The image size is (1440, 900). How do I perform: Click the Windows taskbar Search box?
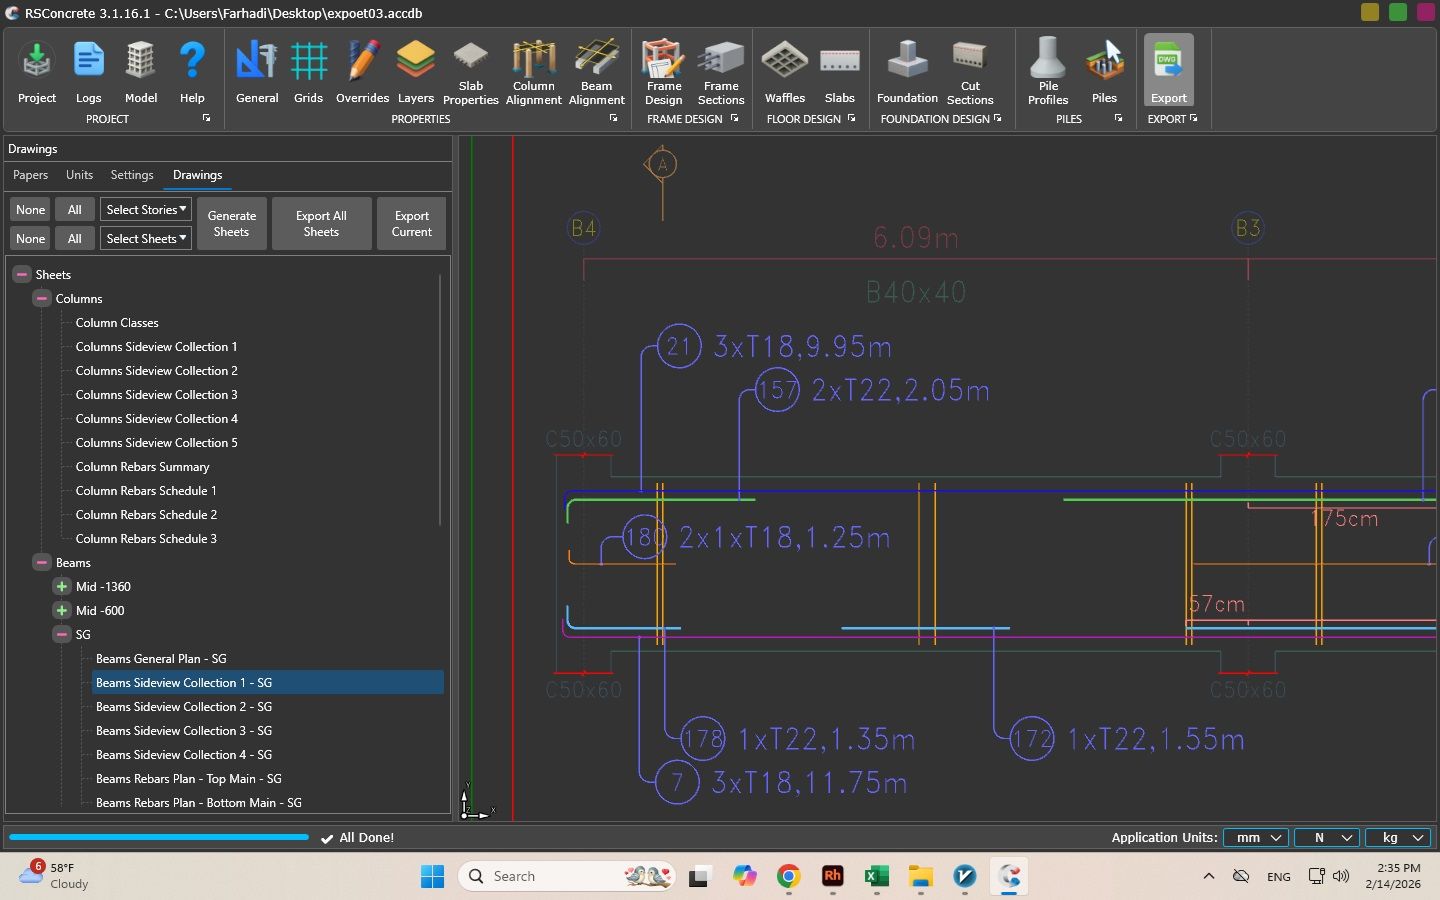tap(567, 876)
